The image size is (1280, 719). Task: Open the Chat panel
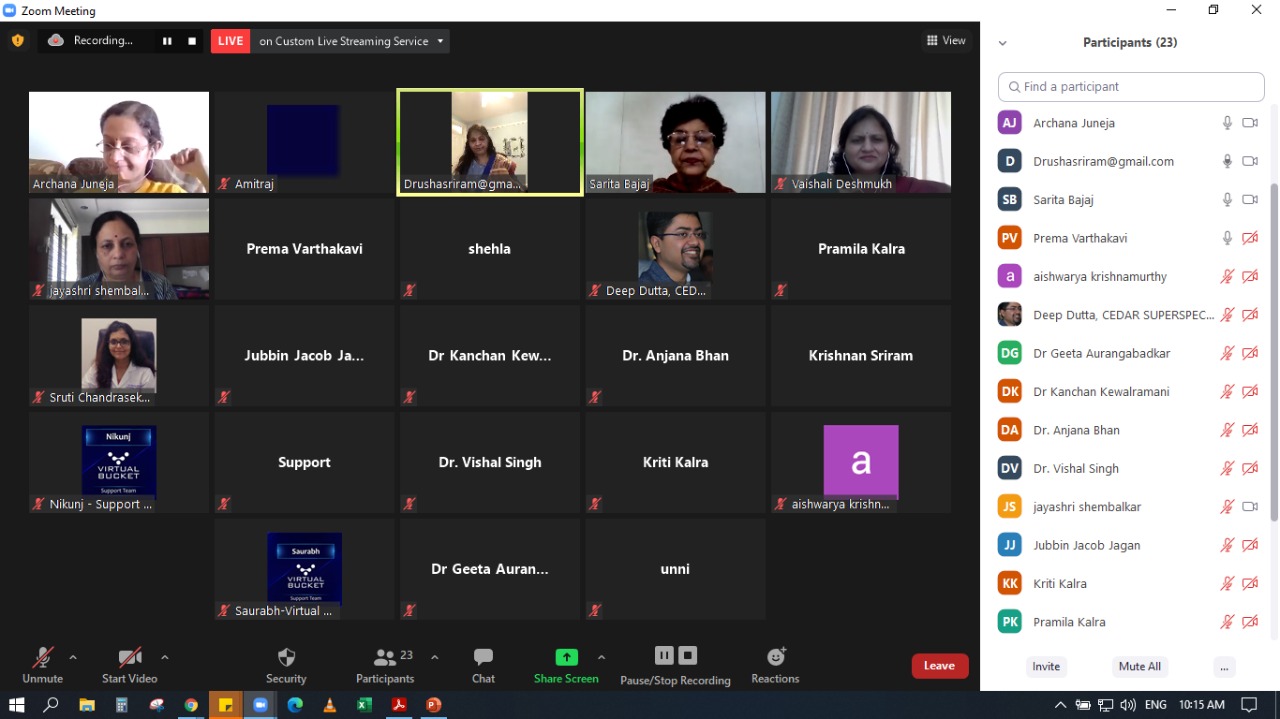[483, 658]
